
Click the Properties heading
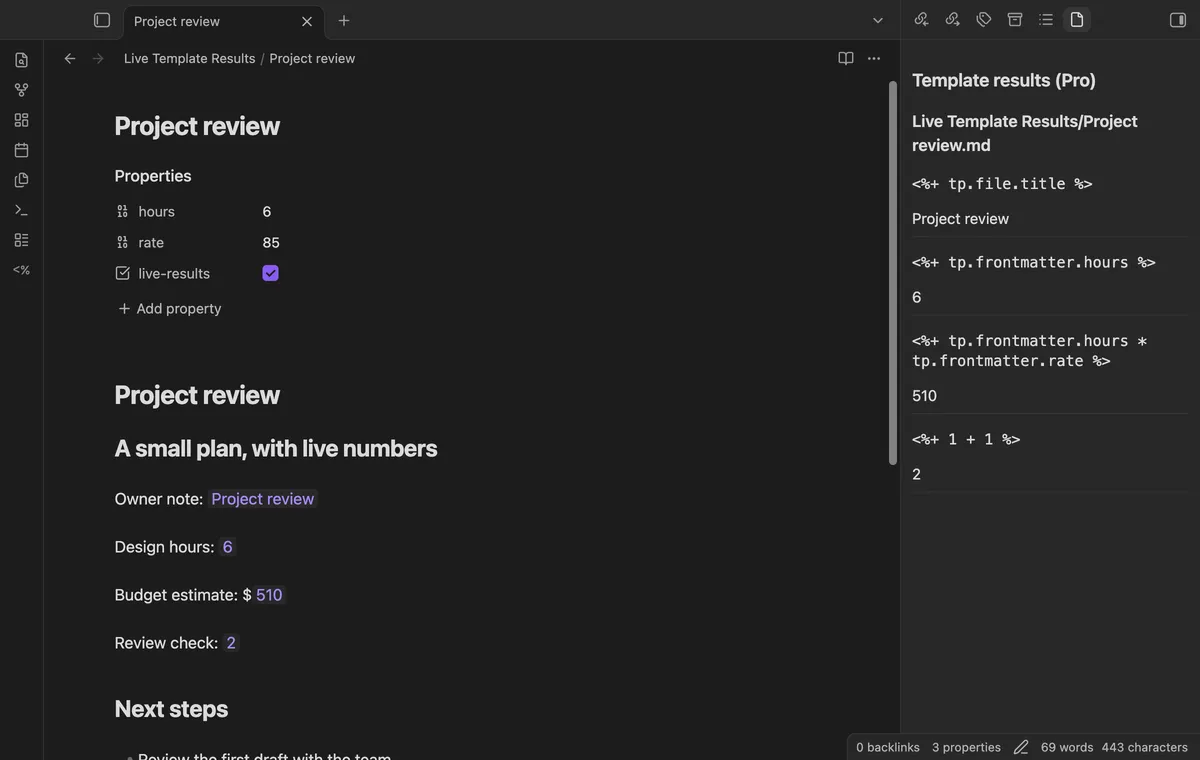tap(153, 176)
